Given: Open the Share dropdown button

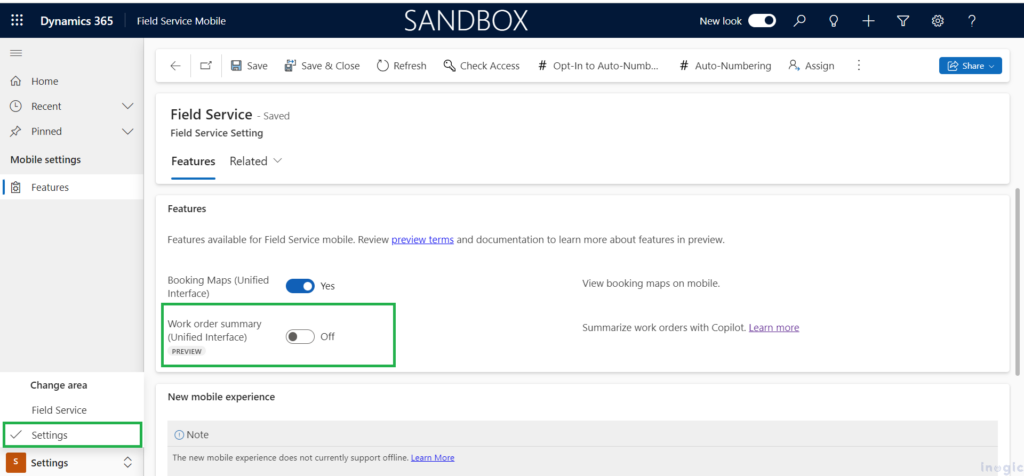Looking at the screenshot, I should point(969,66).
